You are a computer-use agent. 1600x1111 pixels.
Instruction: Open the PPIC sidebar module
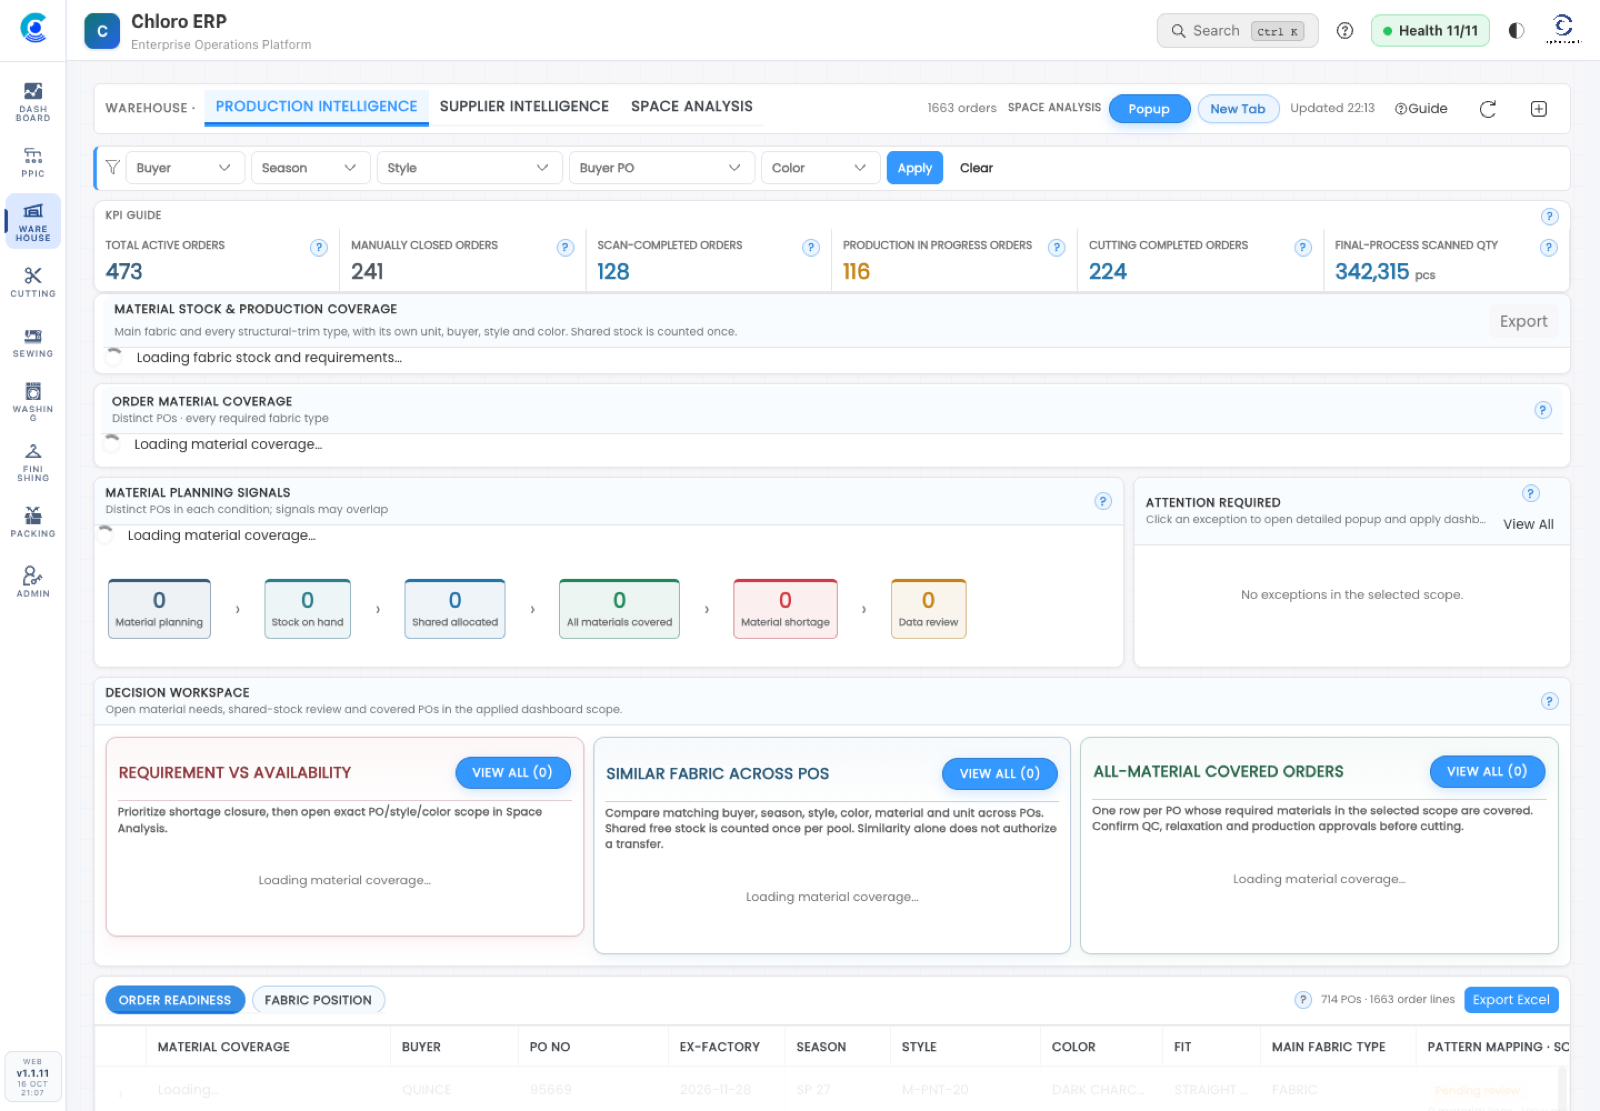click(33, 162)
